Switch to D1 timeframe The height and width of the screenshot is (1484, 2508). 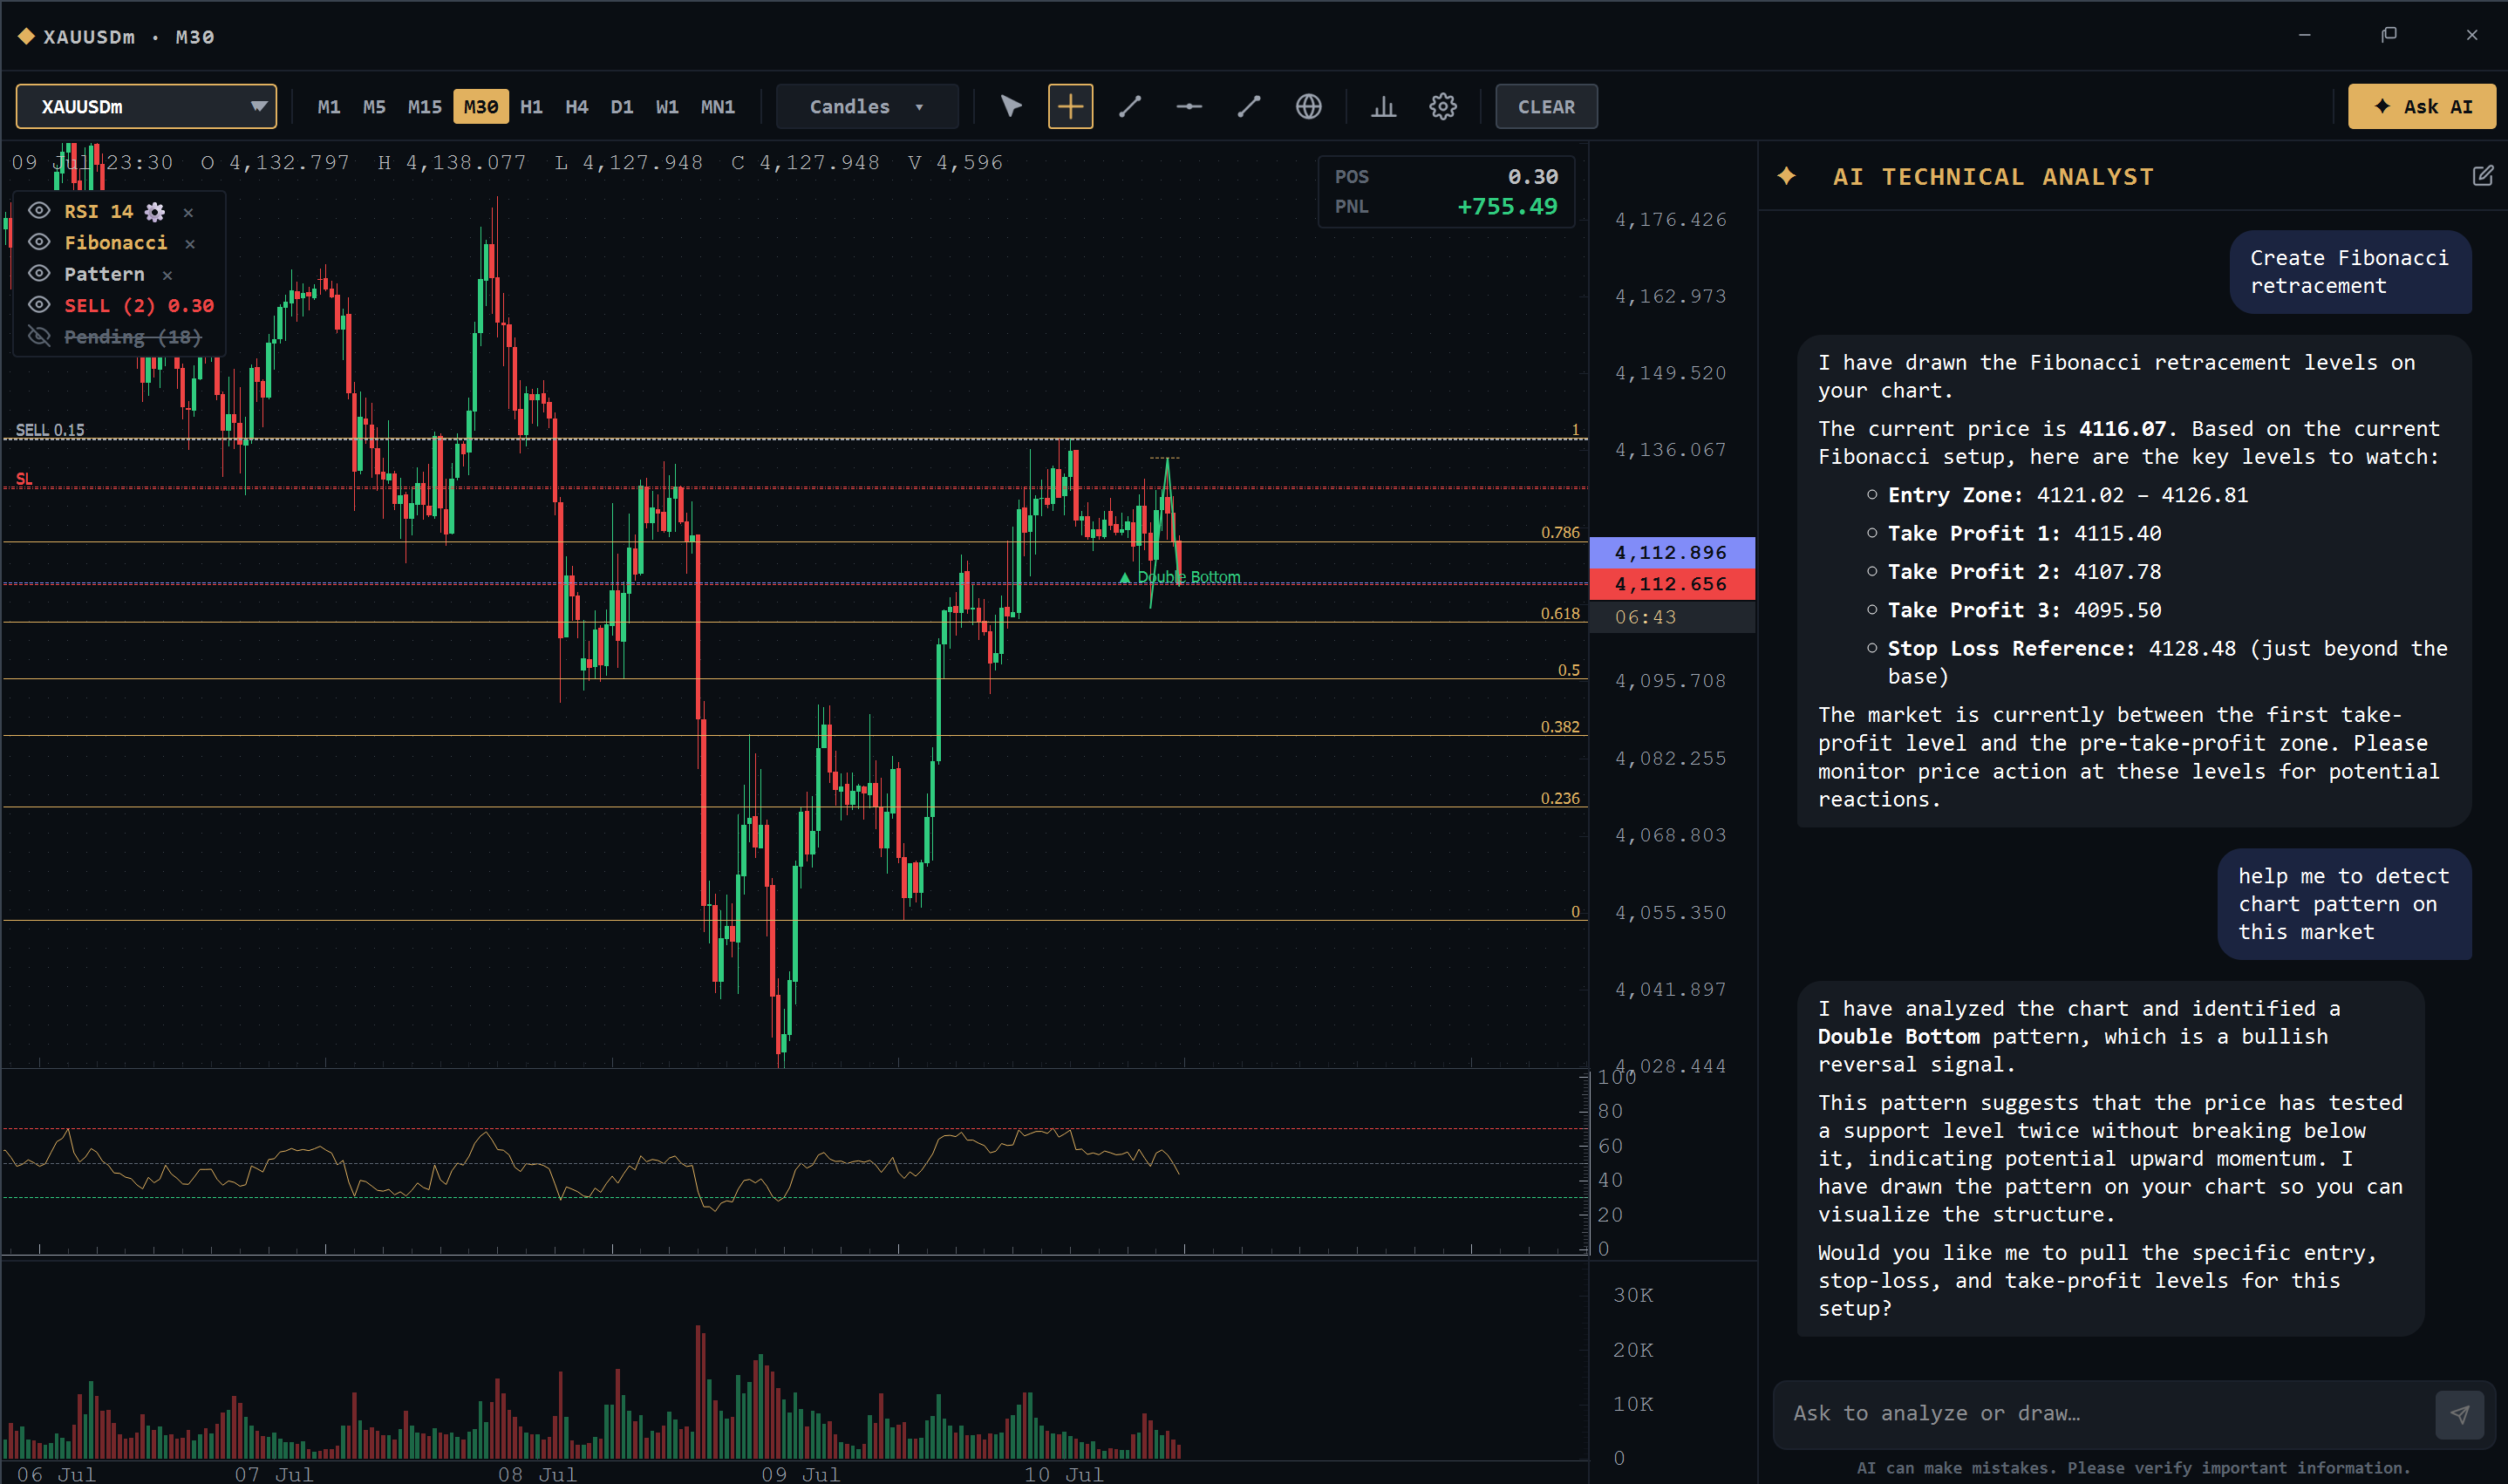(621, 107)
